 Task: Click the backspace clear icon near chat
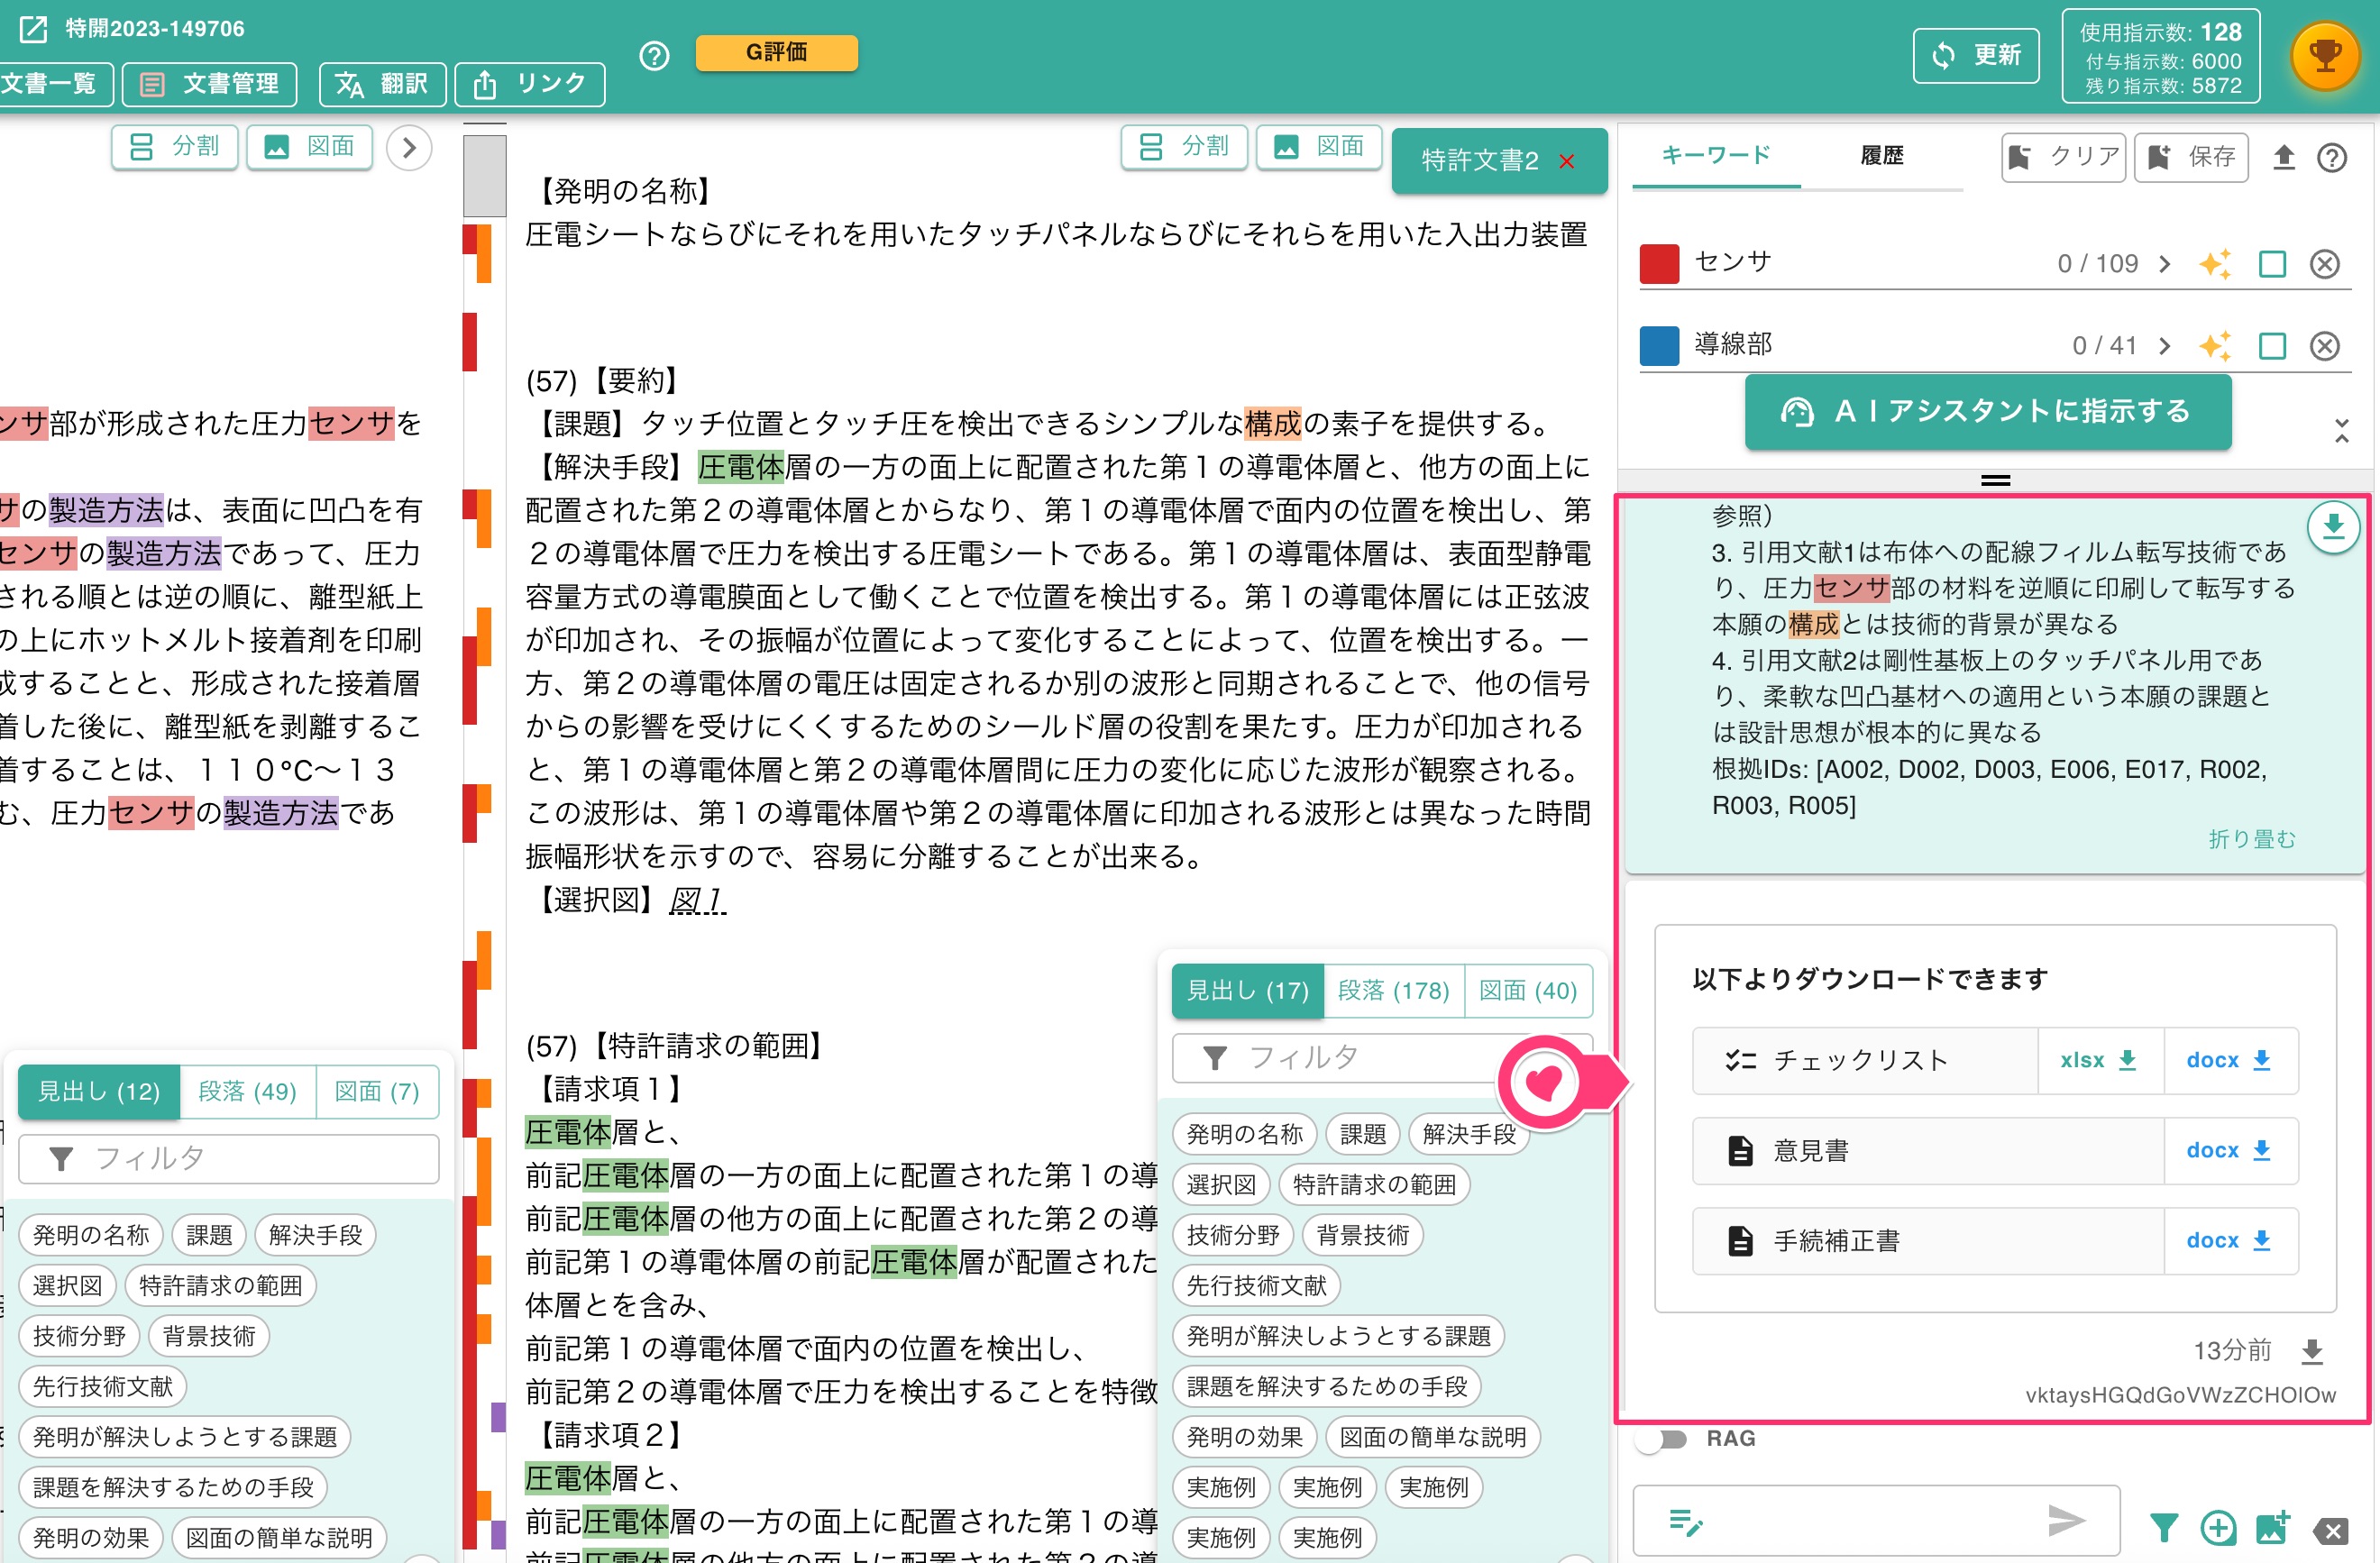pos(2331,1530)
